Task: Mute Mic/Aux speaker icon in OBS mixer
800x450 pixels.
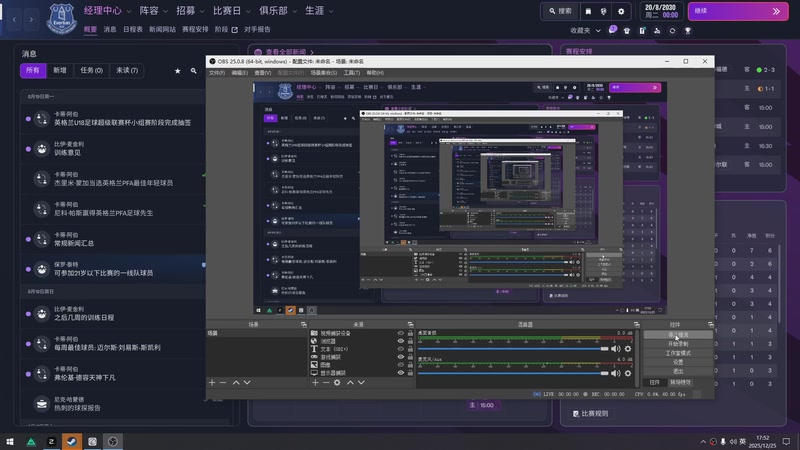Action: pyautogui.click(x=616, y=373)
